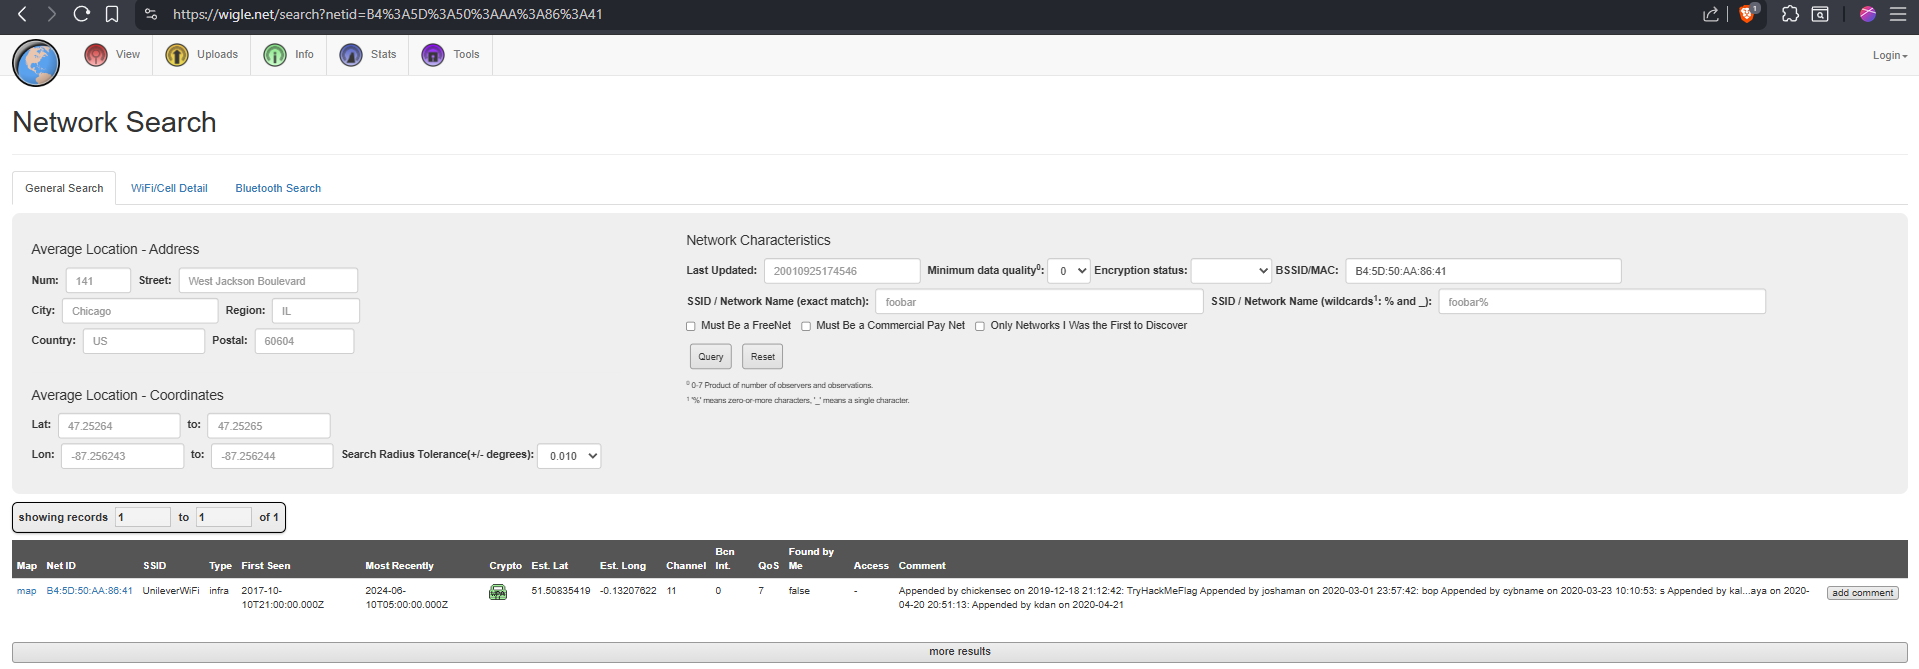The image size is (1919, 669).
Task: Toggle Only Networks I Was First to Discover
Action: [980, 326]
